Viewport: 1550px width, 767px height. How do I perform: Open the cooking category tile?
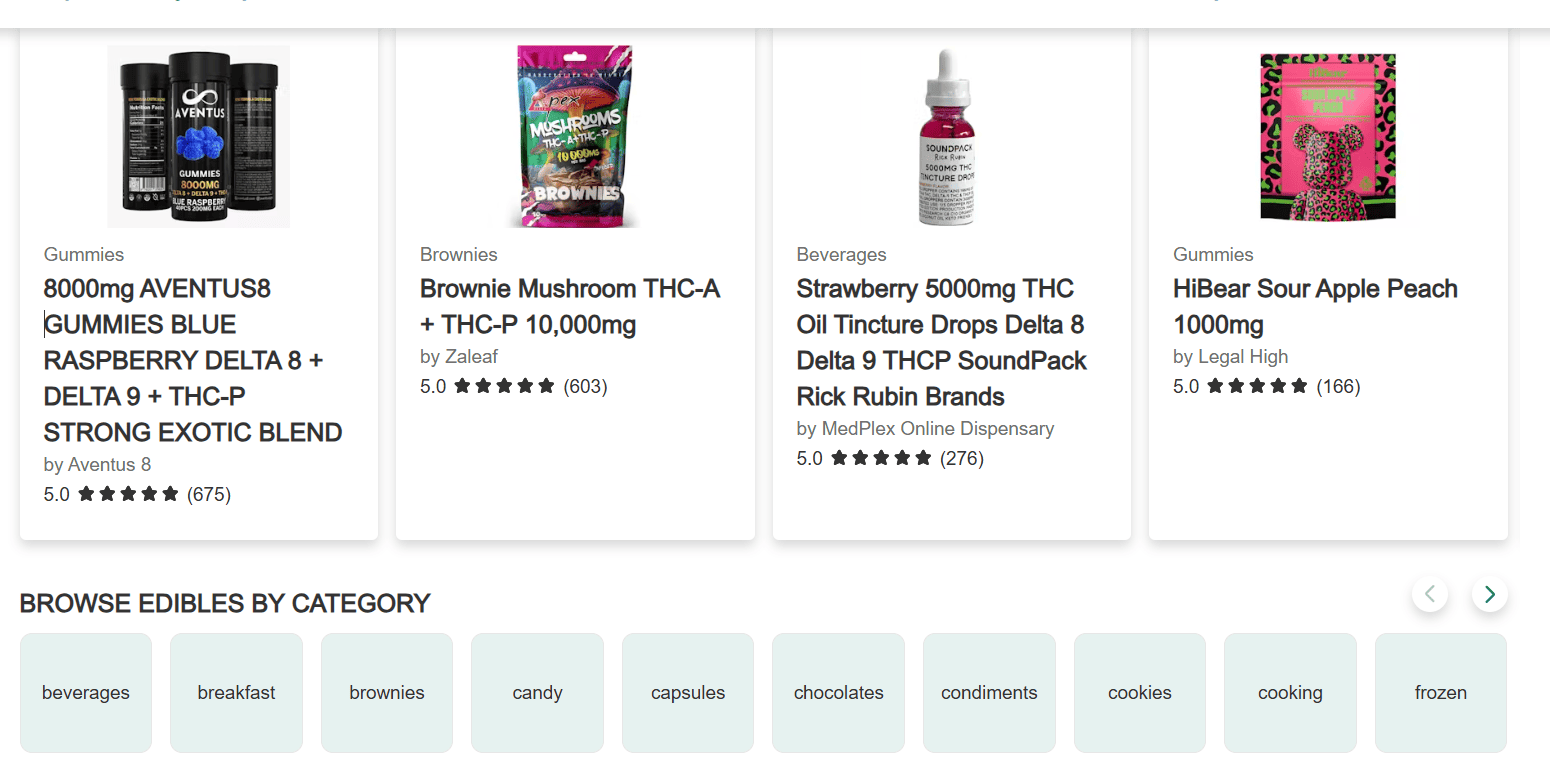pyautogui.click(x=1290, y=692)
